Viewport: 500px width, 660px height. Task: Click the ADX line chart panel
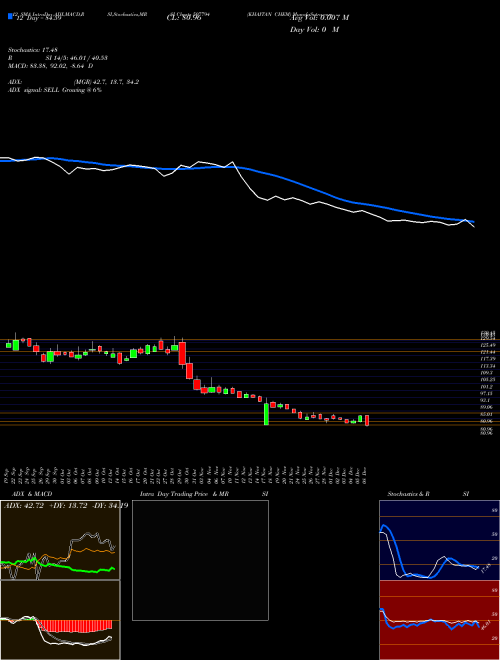coord(60,540)
